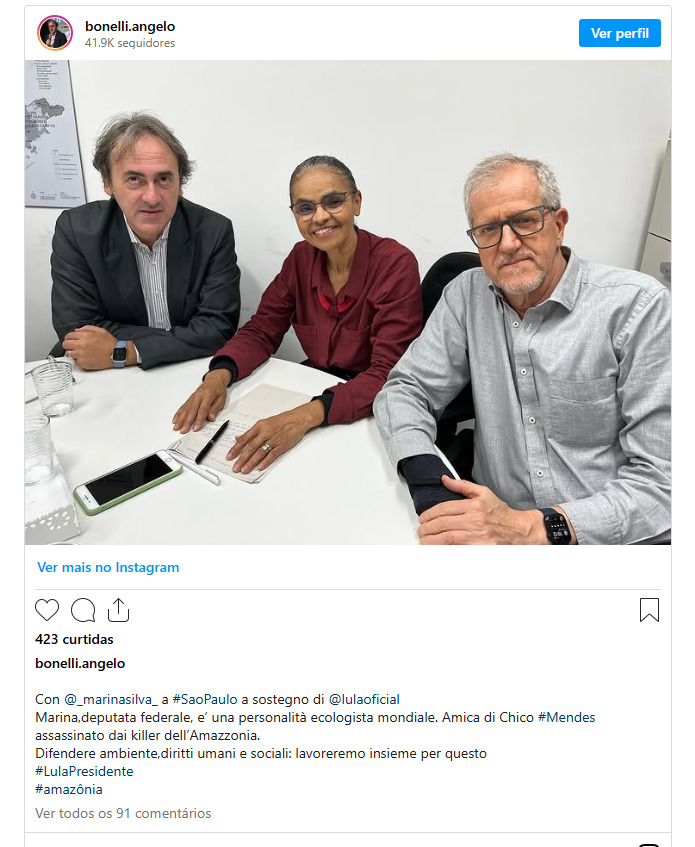Follow the Ver mais no Instagram link
Screen dimensions: 695x847
(x=108, y=567)
